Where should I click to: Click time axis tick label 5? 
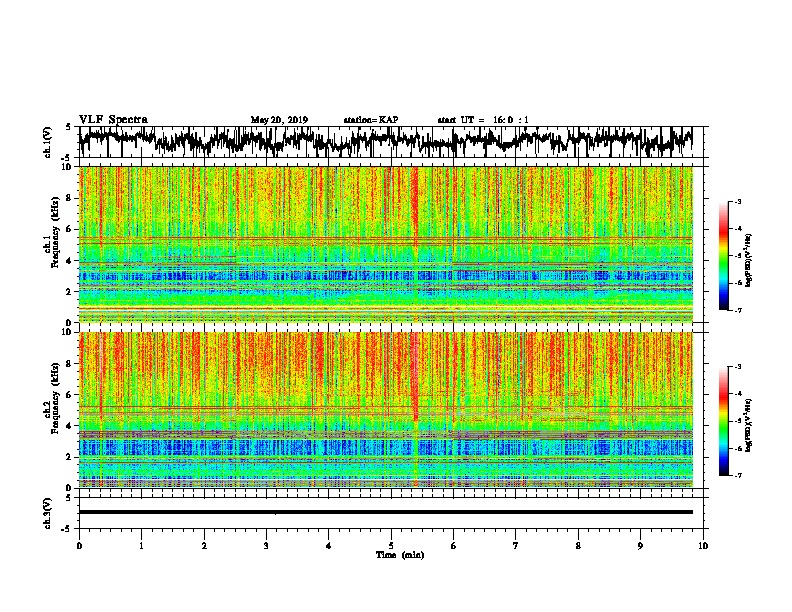tap(391, 546)
